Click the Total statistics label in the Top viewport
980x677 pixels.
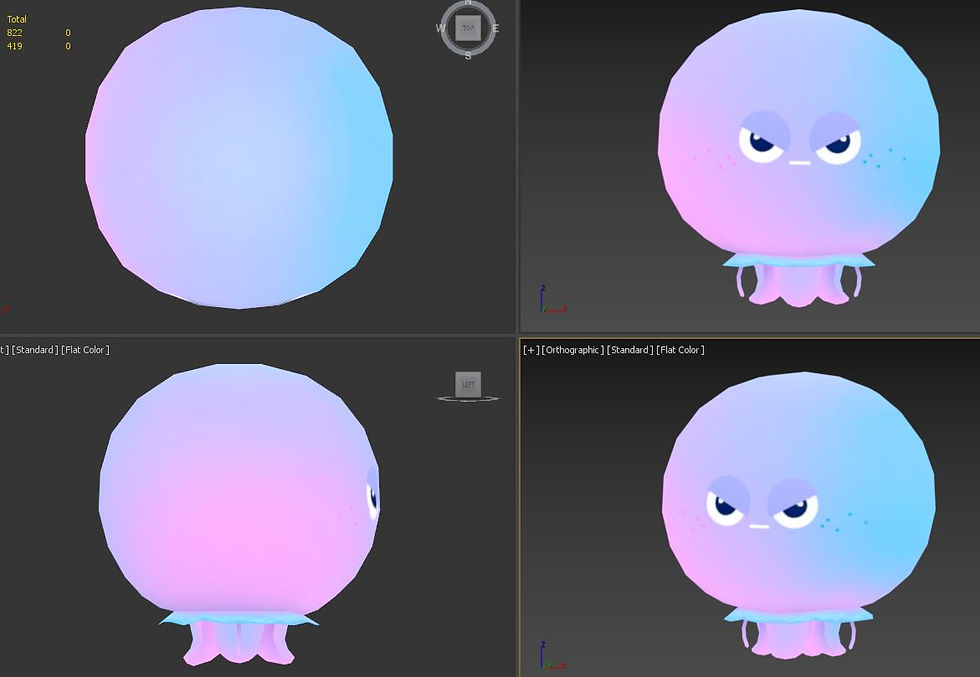pos(17,19)
